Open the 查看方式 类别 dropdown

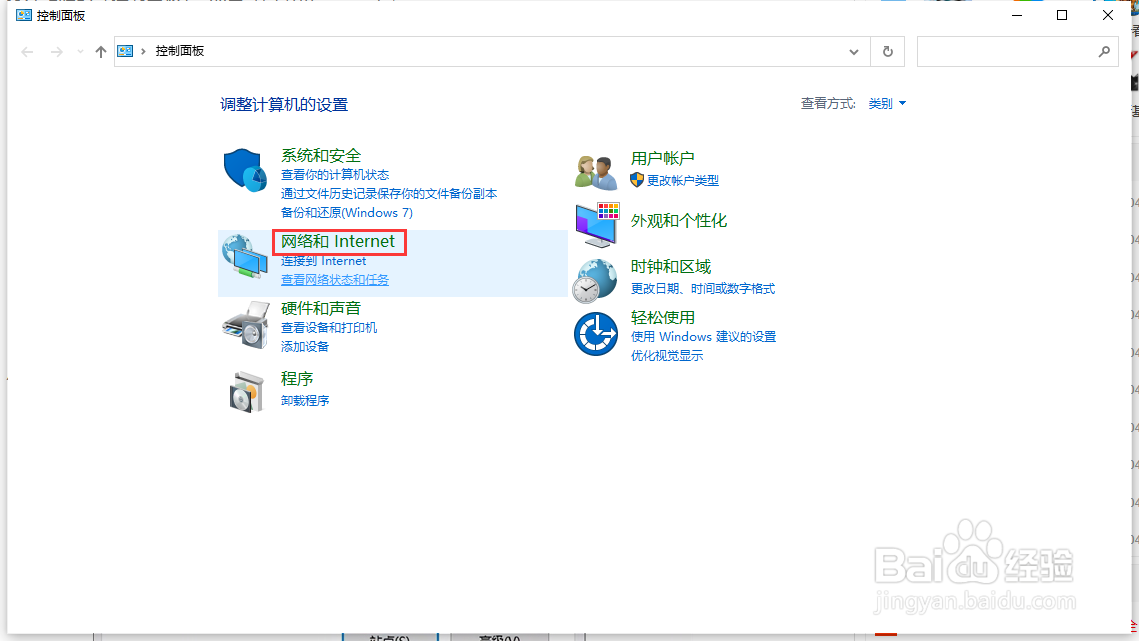click(886, 103)
